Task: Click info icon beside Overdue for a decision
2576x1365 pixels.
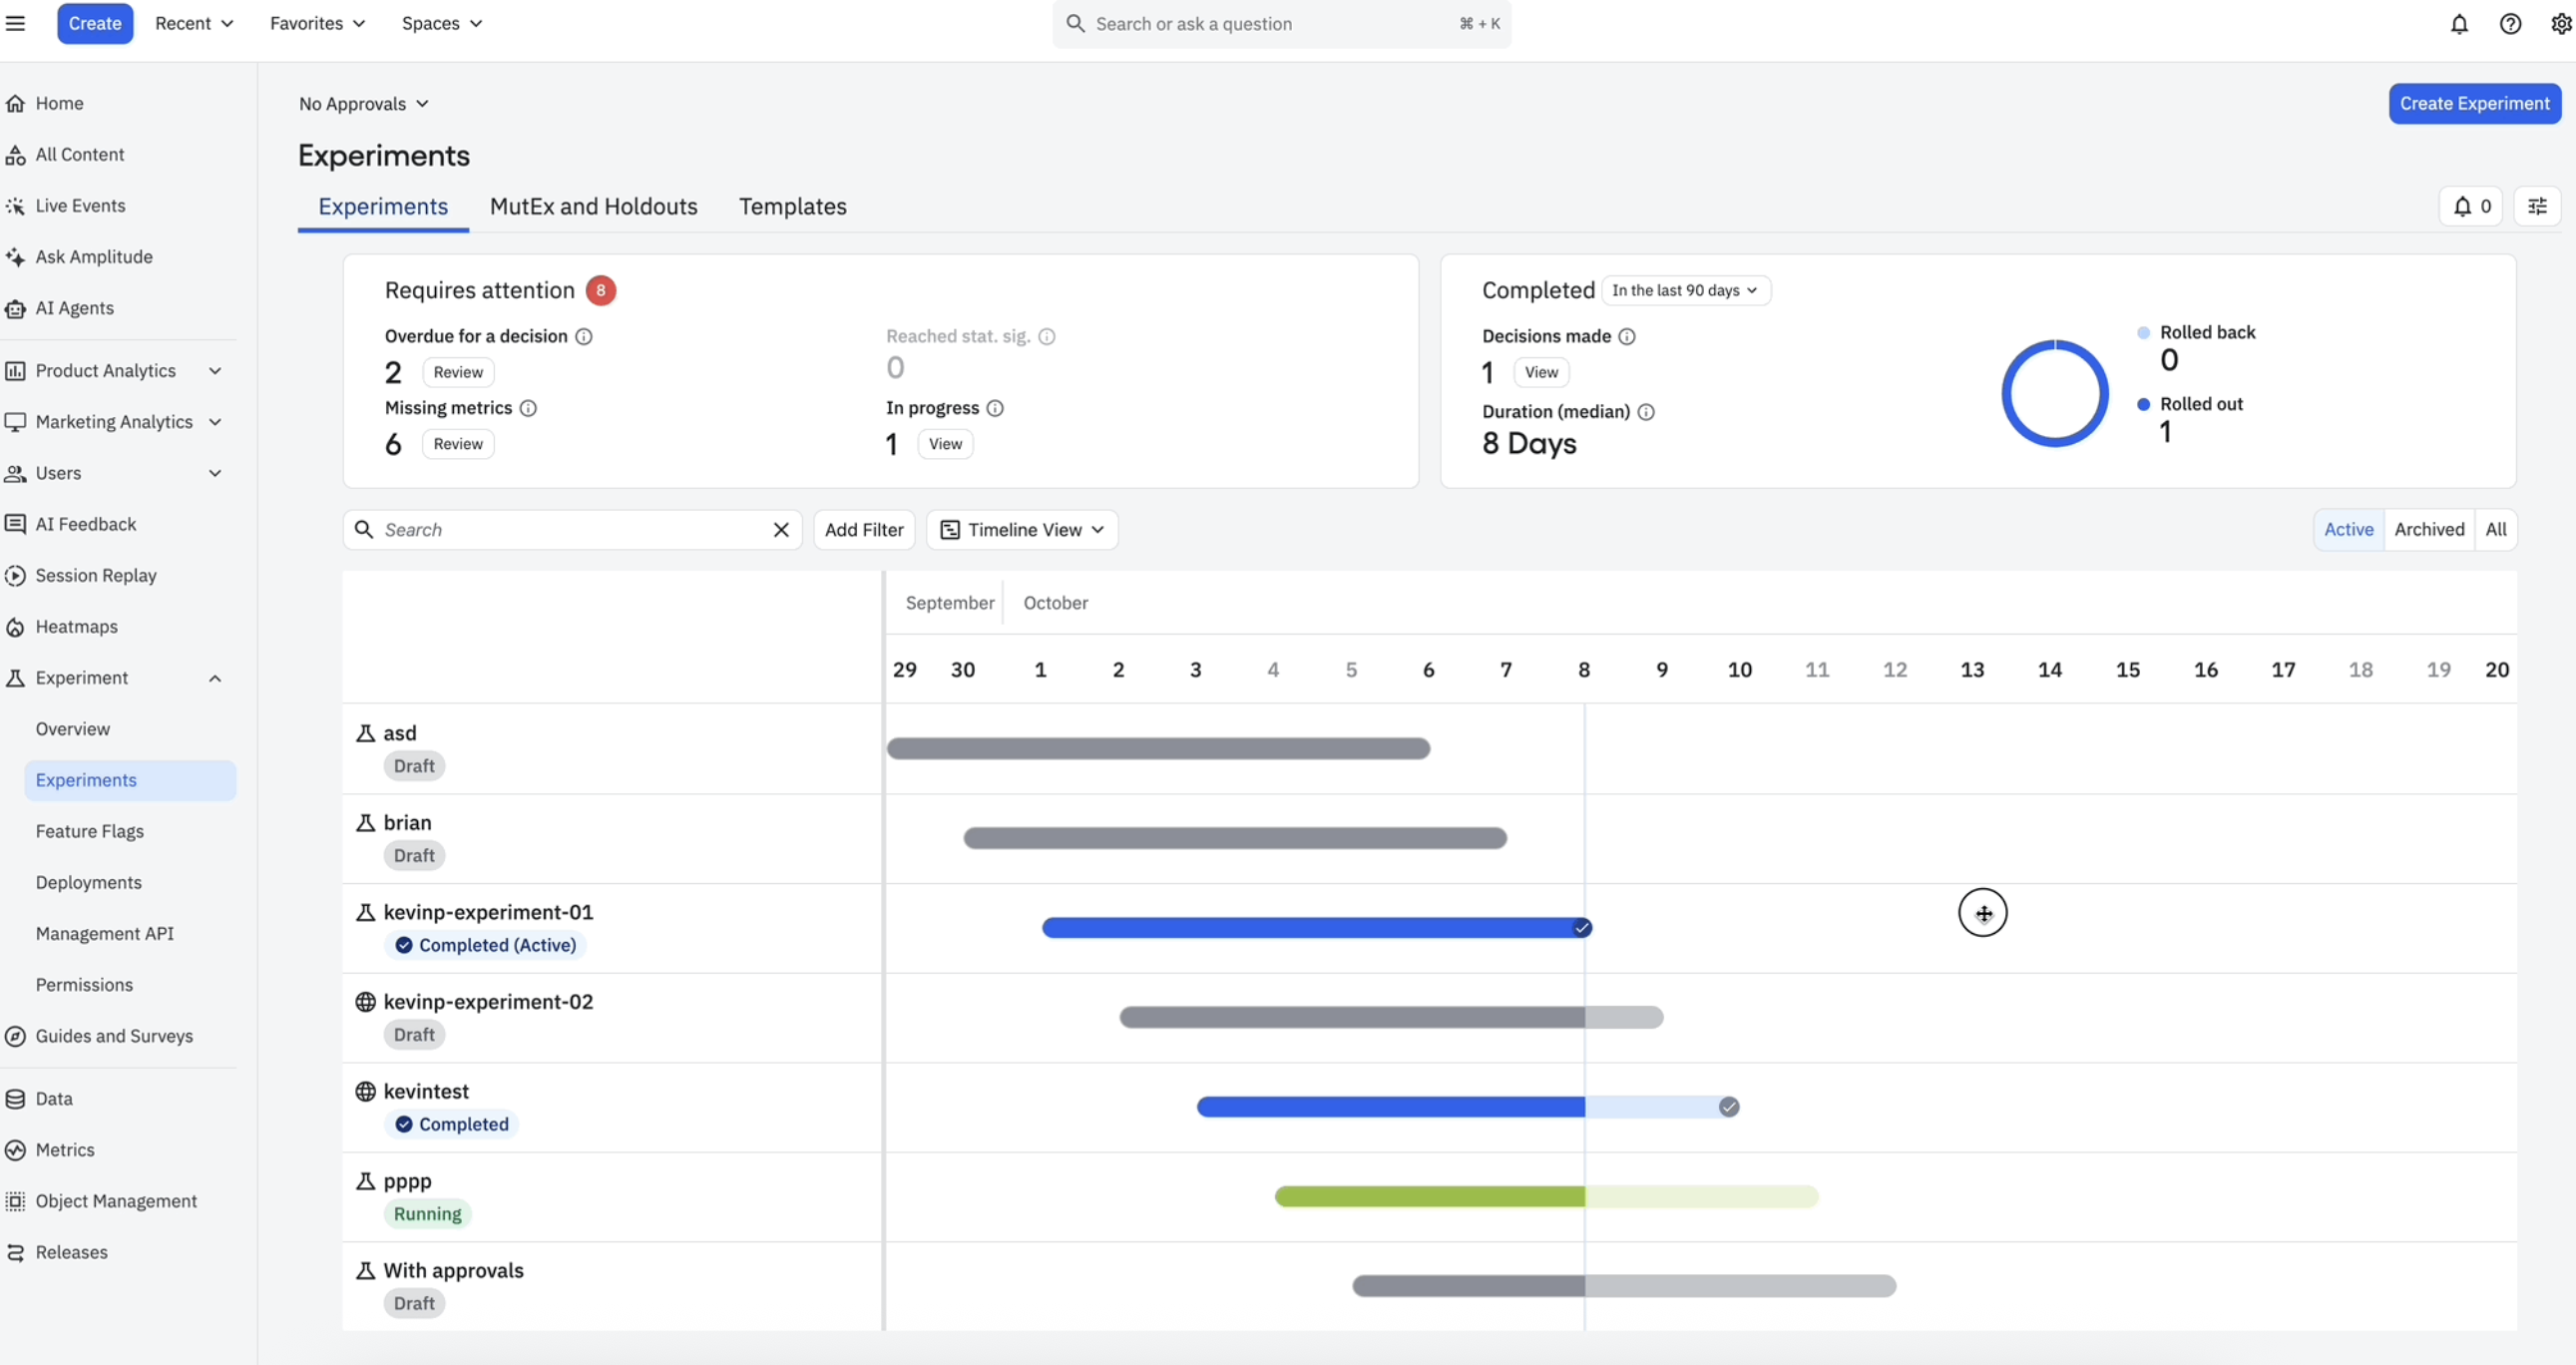Action: 584,336
